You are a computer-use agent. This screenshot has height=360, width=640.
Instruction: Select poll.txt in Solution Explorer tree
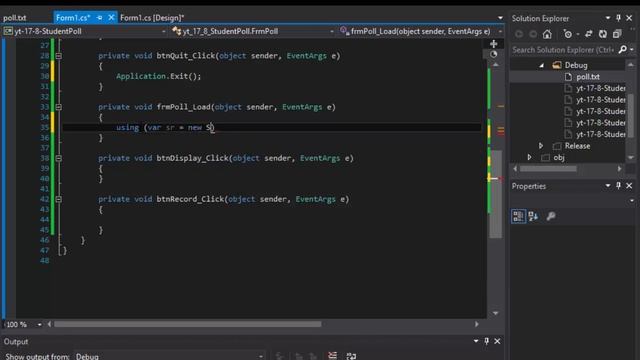point(588,77)
